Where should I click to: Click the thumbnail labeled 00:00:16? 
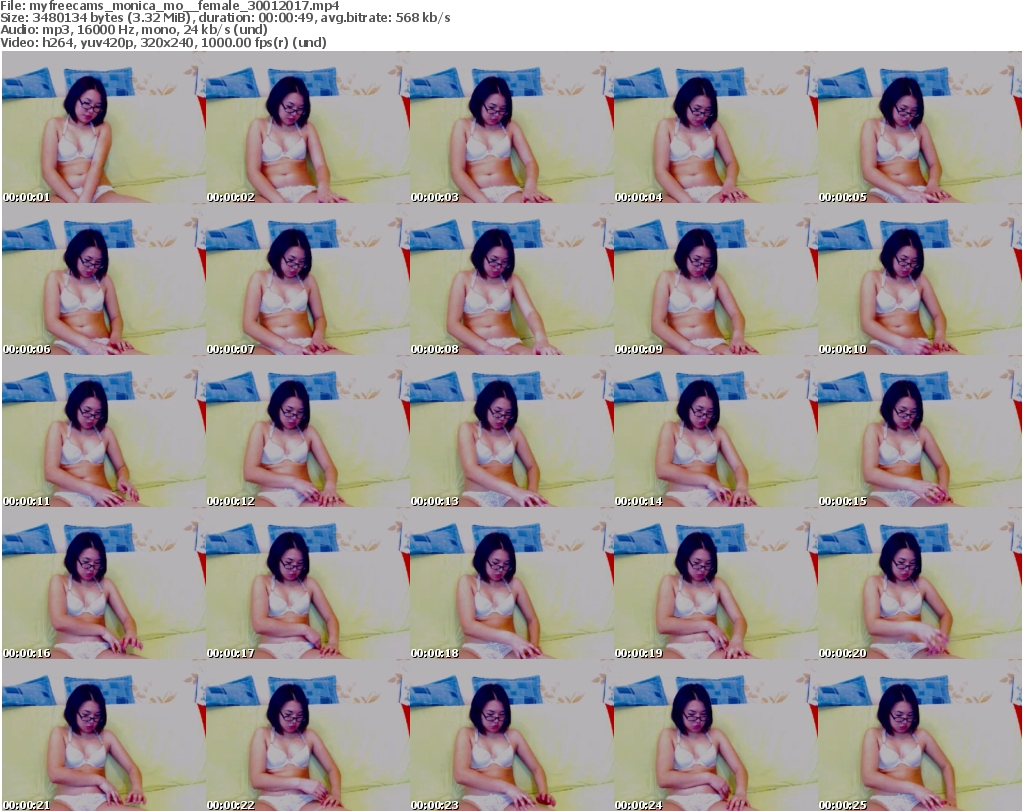click(104, 584)
